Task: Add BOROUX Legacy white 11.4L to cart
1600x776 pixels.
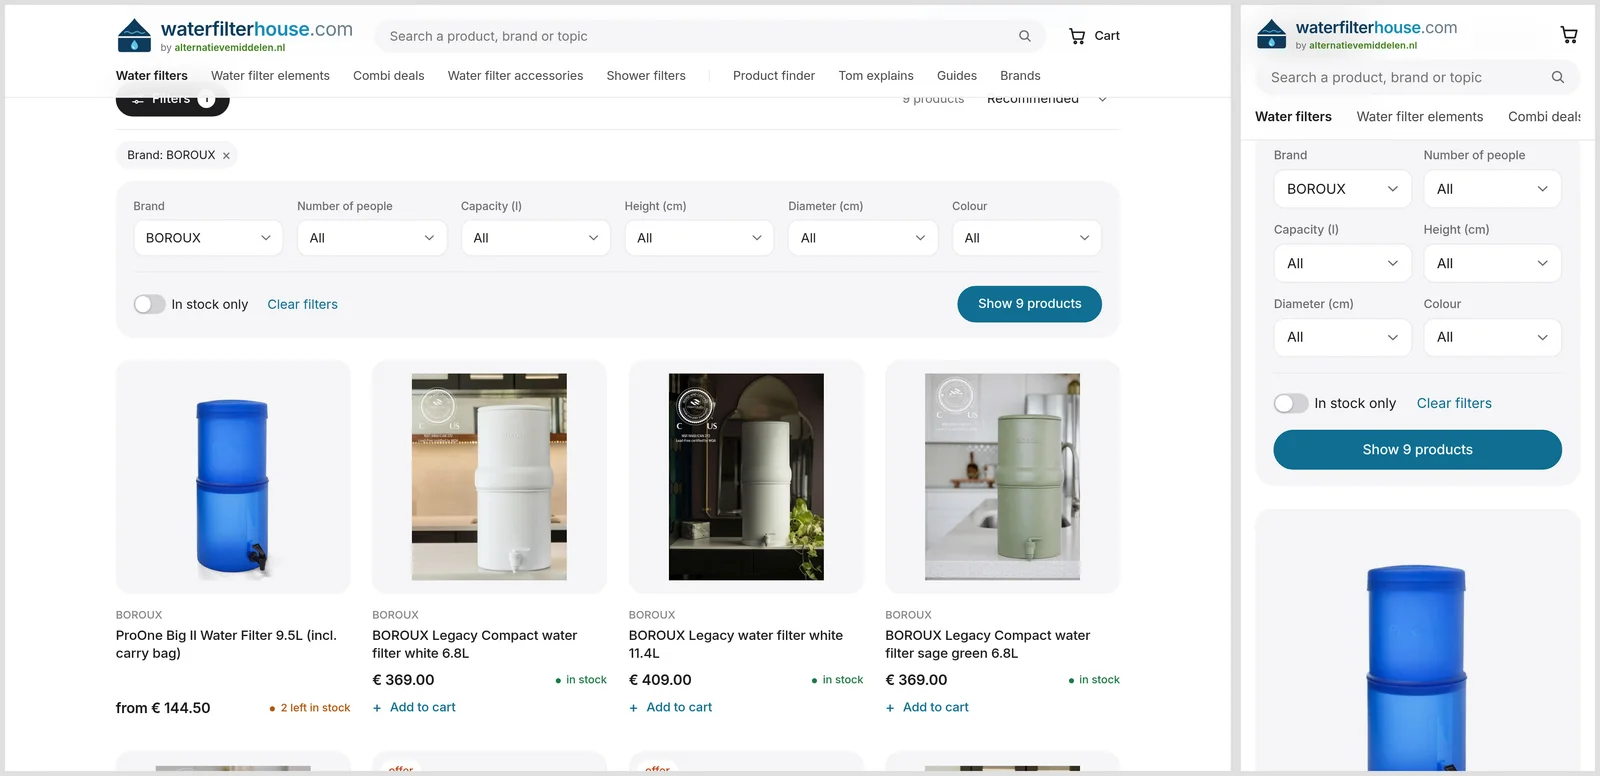Action: point(671,707)
